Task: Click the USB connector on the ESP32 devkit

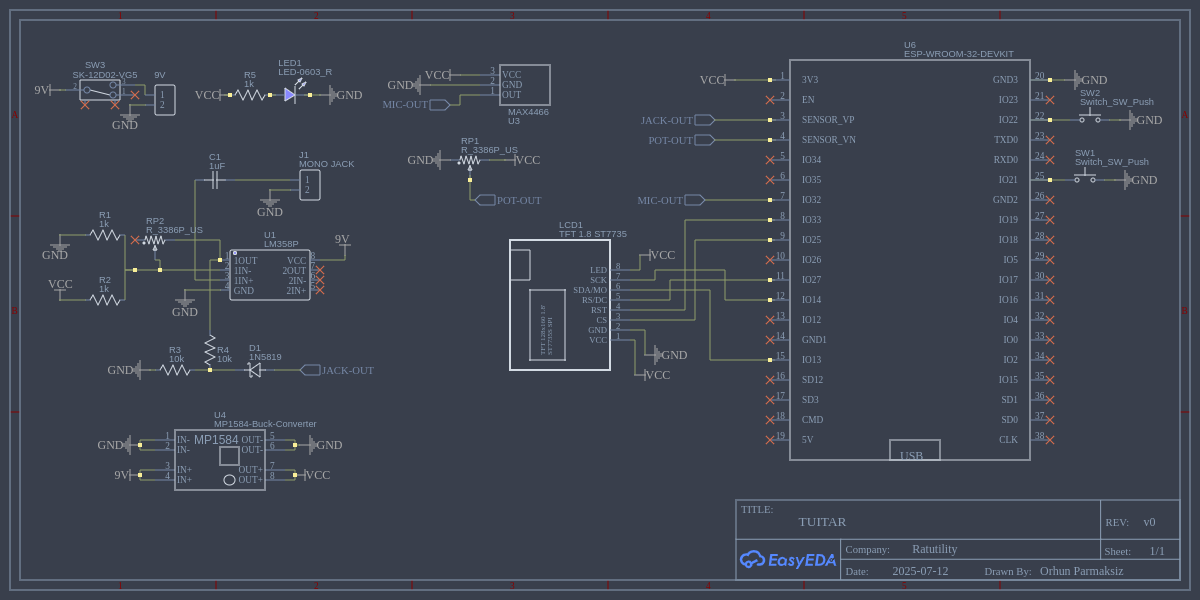Action: coord(914,451)
